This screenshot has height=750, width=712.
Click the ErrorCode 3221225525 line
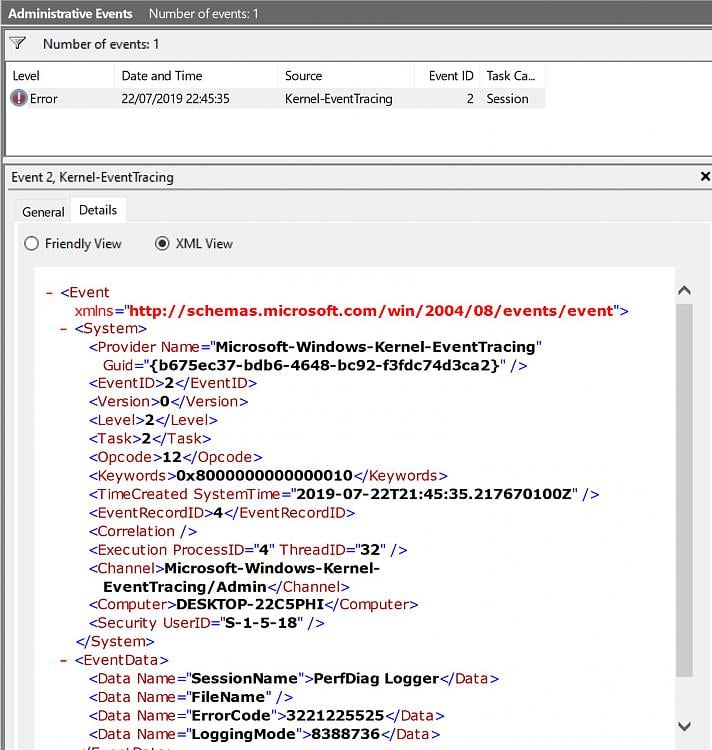coord(266,716)
